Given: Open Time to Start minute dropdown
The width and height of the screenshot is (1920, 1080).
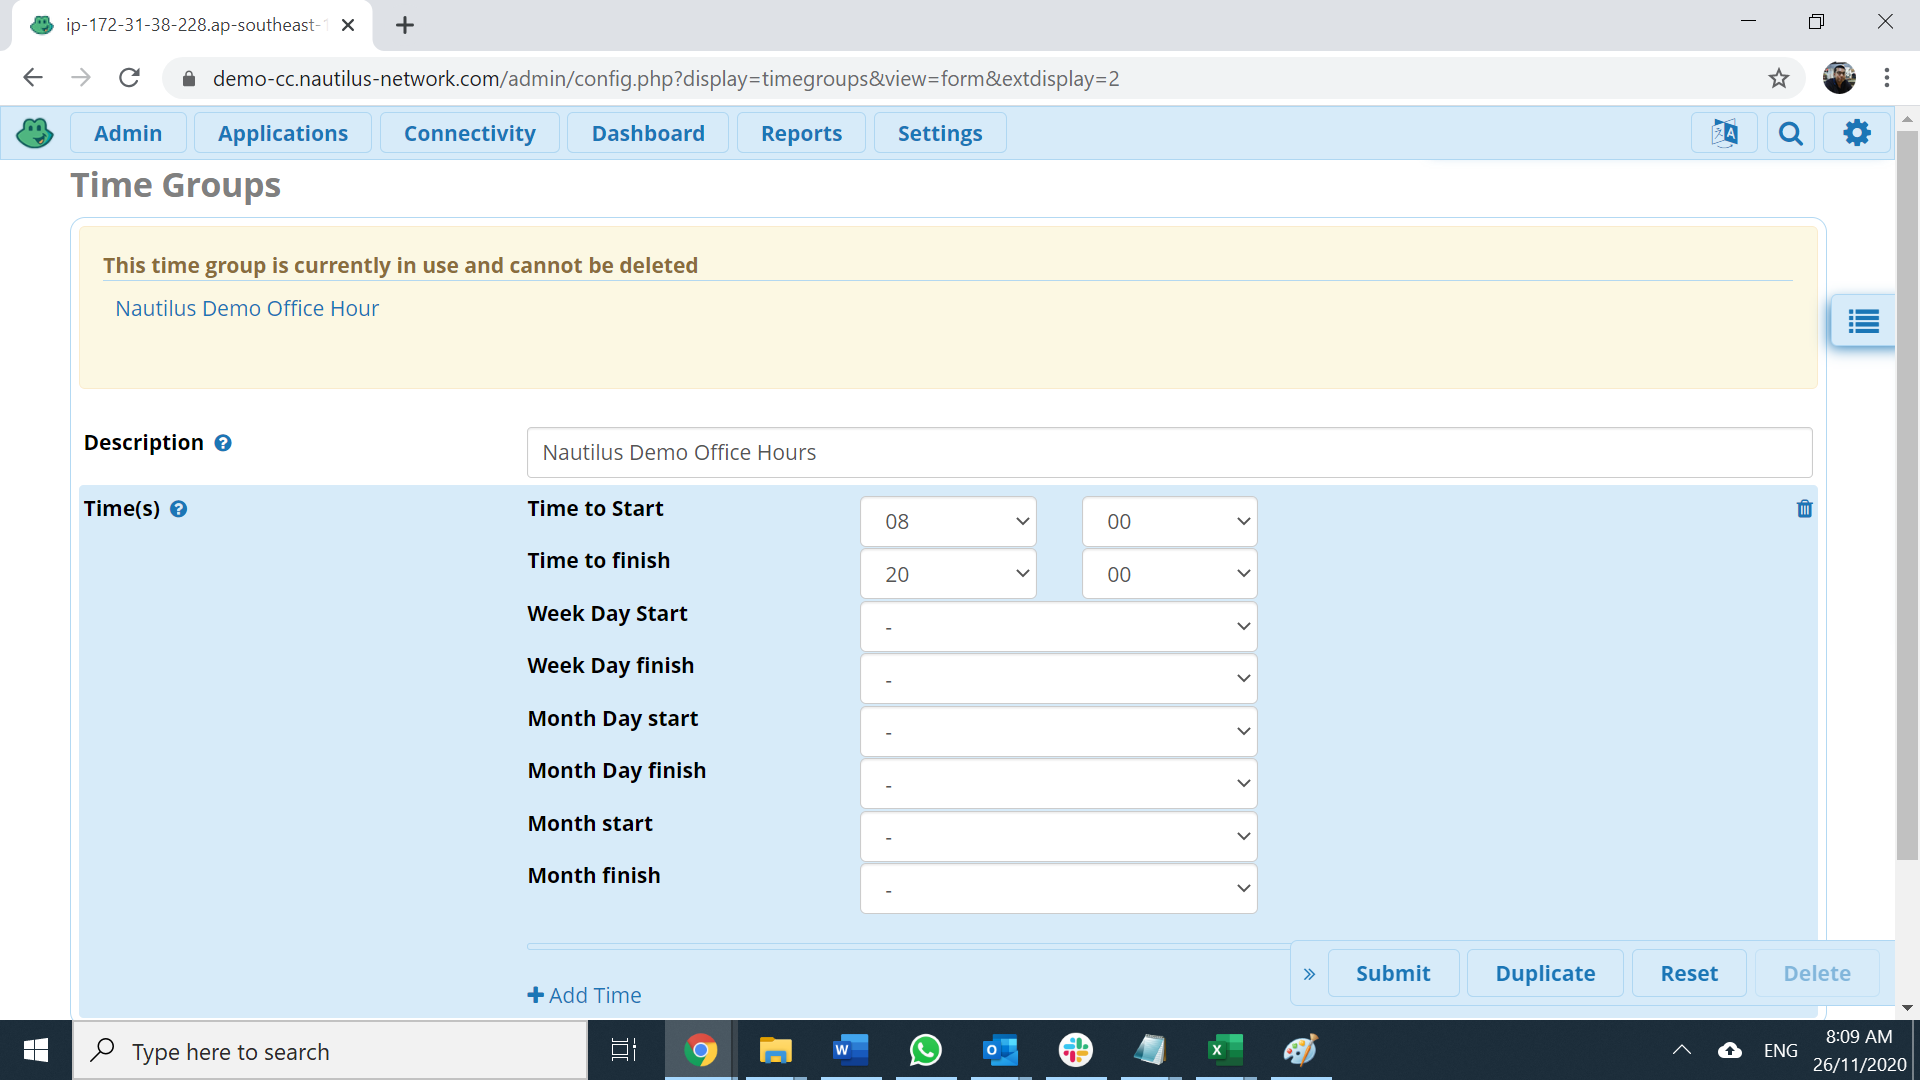Looking at the screenshot, I should (x=1169, y=522).
